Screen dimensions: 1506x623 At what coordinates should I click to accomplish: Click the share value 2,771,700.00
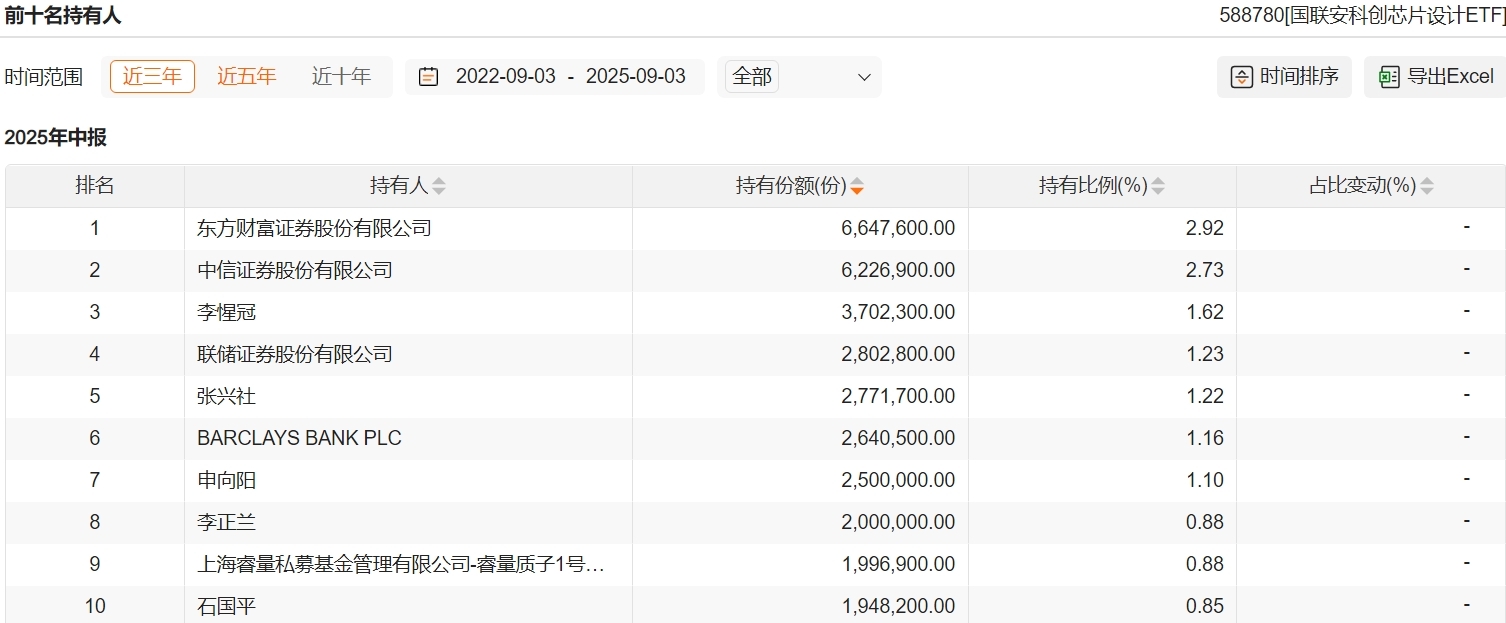tap(898, 396)
